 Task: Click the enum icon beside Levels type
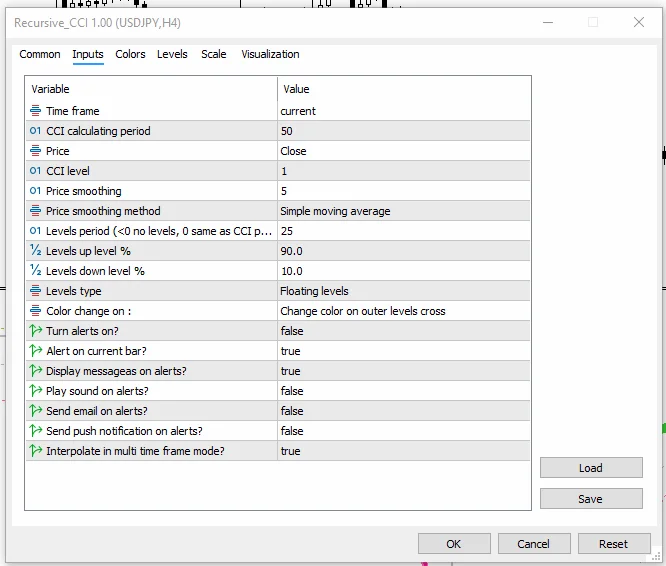tap(35, 290)
